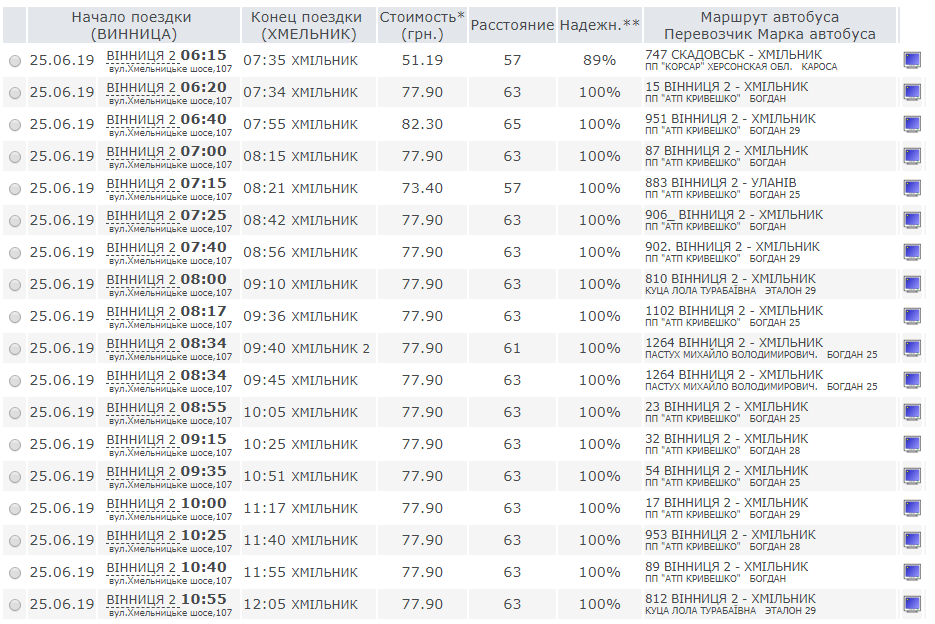Viewport: 935px width, 624px height.
Task: Click ВІННИЦЯ 2 station link at 09:35
Action: 141,471
